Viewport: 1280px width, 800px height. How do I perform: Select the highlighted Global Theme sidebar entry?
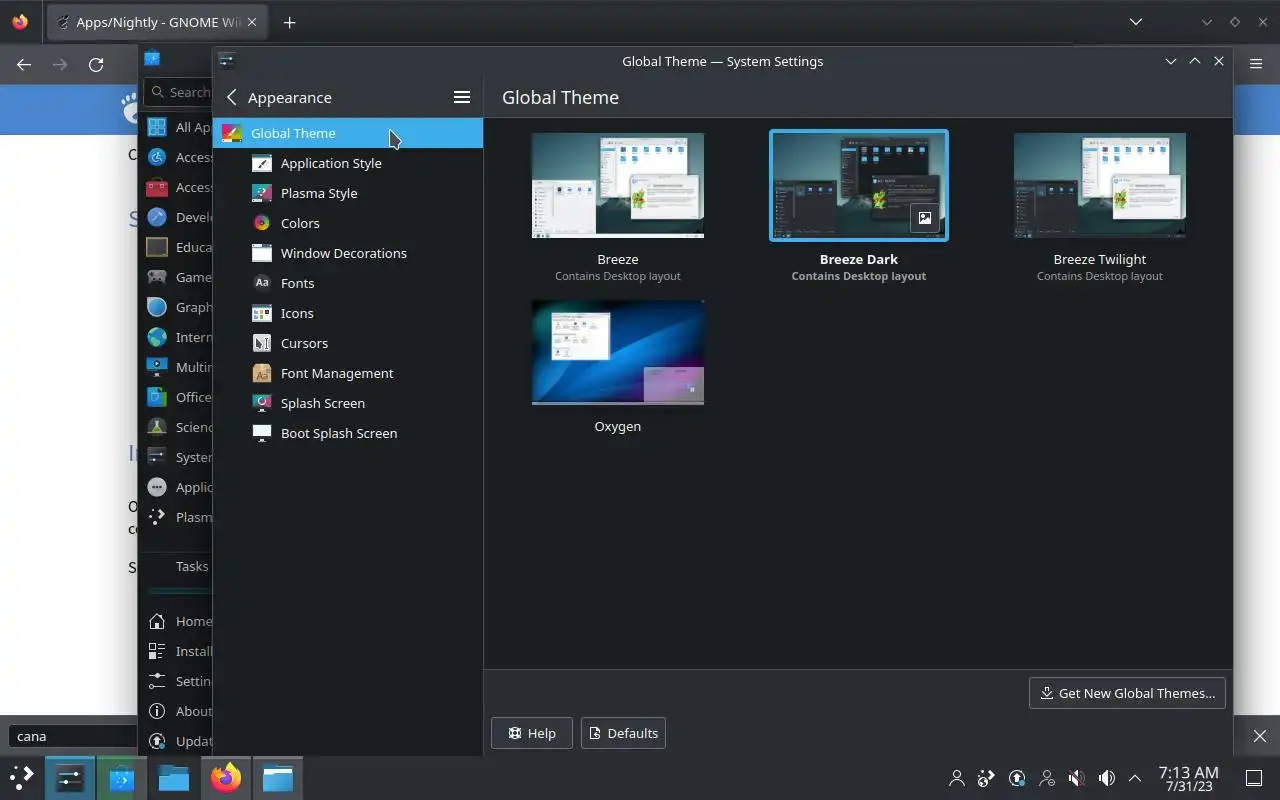[347, 133]
